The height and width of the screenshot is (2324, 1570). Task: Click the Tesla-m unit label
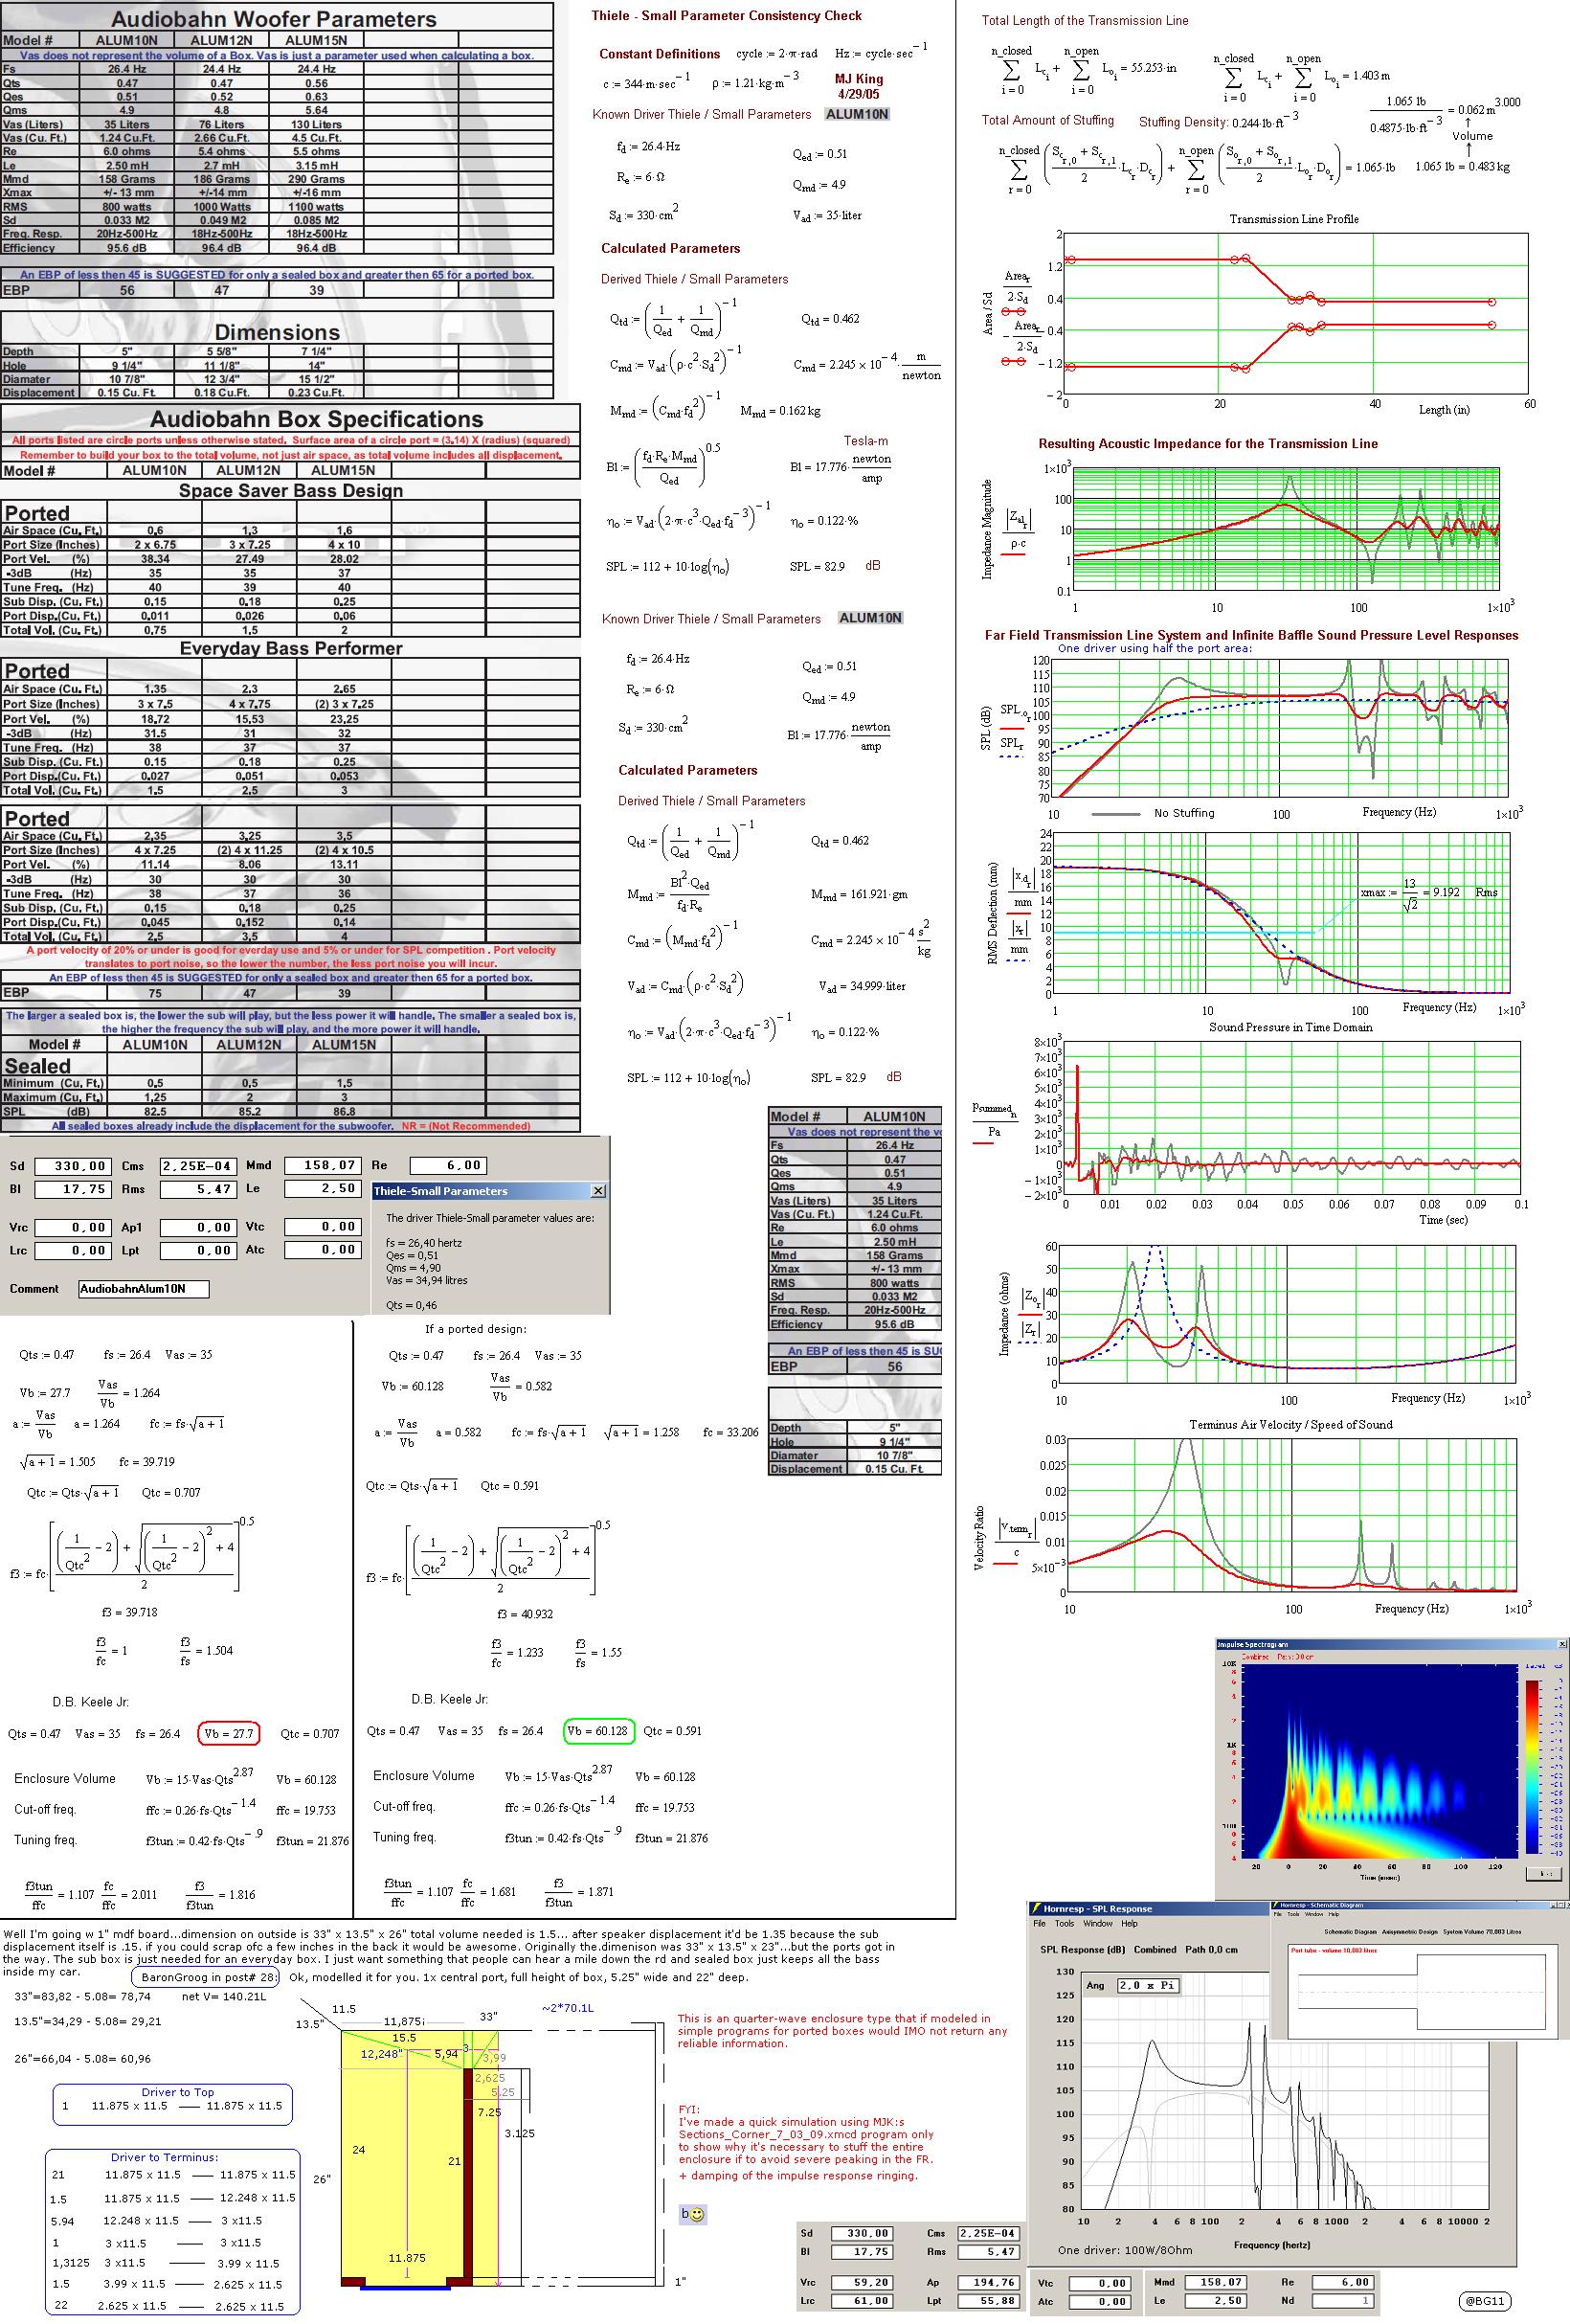866,441
